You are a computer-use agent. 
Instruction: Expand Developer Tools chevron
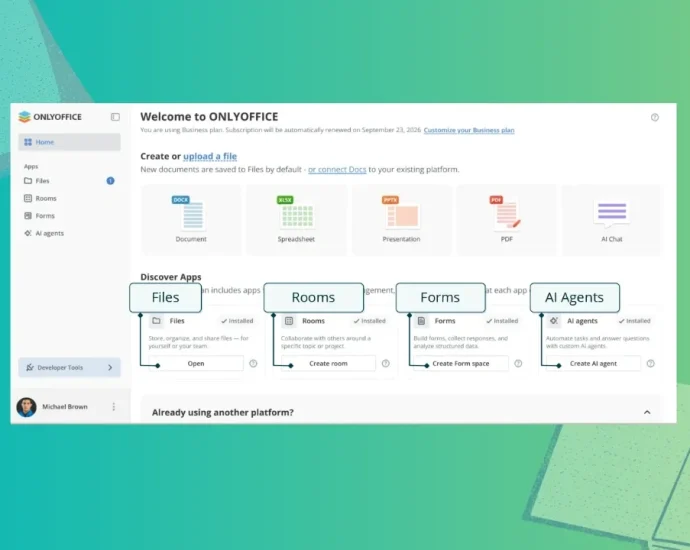(x=110, y=367)
